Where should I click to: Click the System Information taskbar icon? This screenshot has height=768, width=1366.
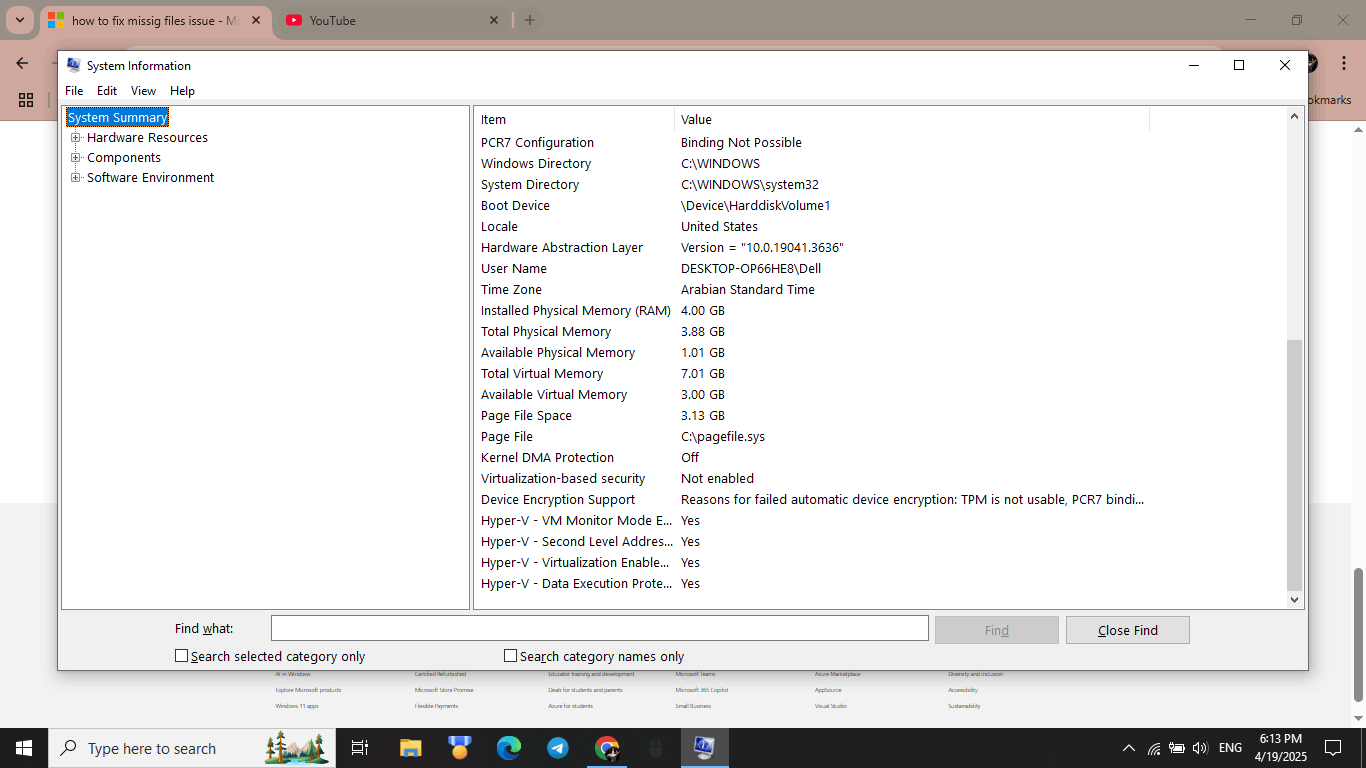click(704, 748)
